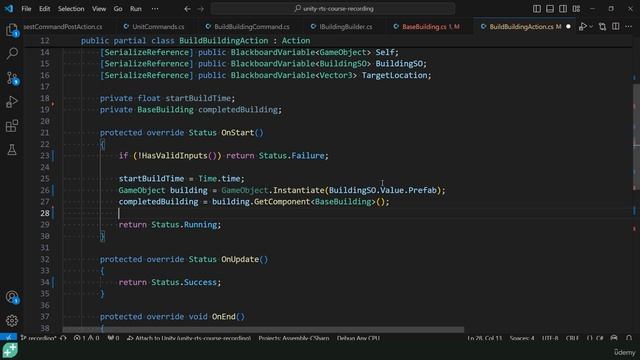
Task: Change indentation via Spaces: 4
Action: coord(522,338)
